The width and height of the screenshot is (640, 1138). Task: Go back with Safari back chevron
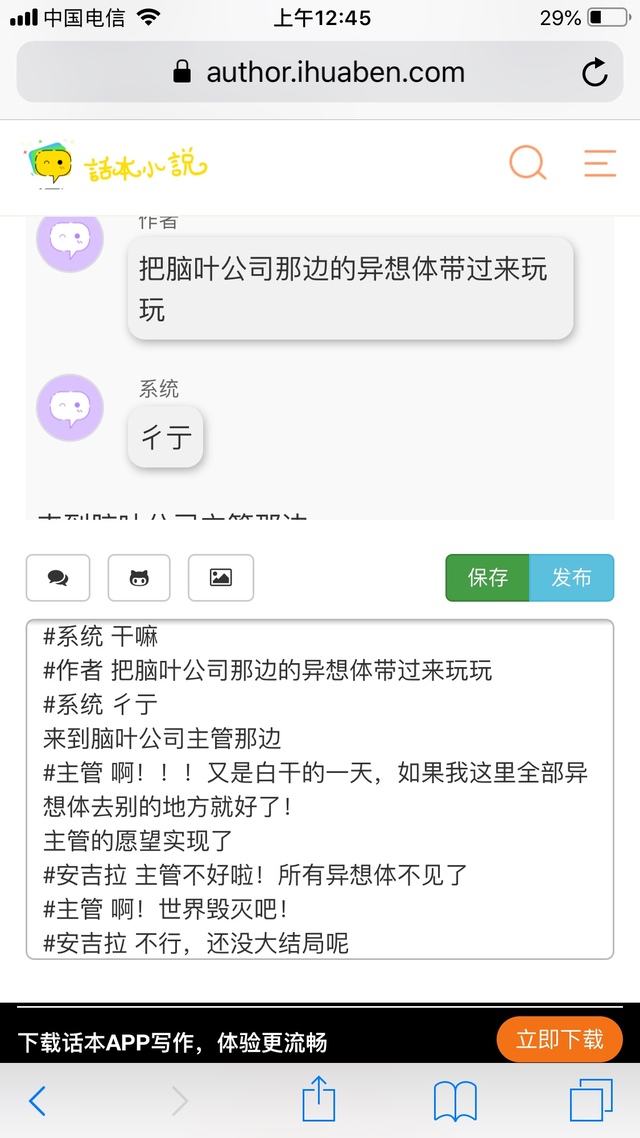[38, 1101]
